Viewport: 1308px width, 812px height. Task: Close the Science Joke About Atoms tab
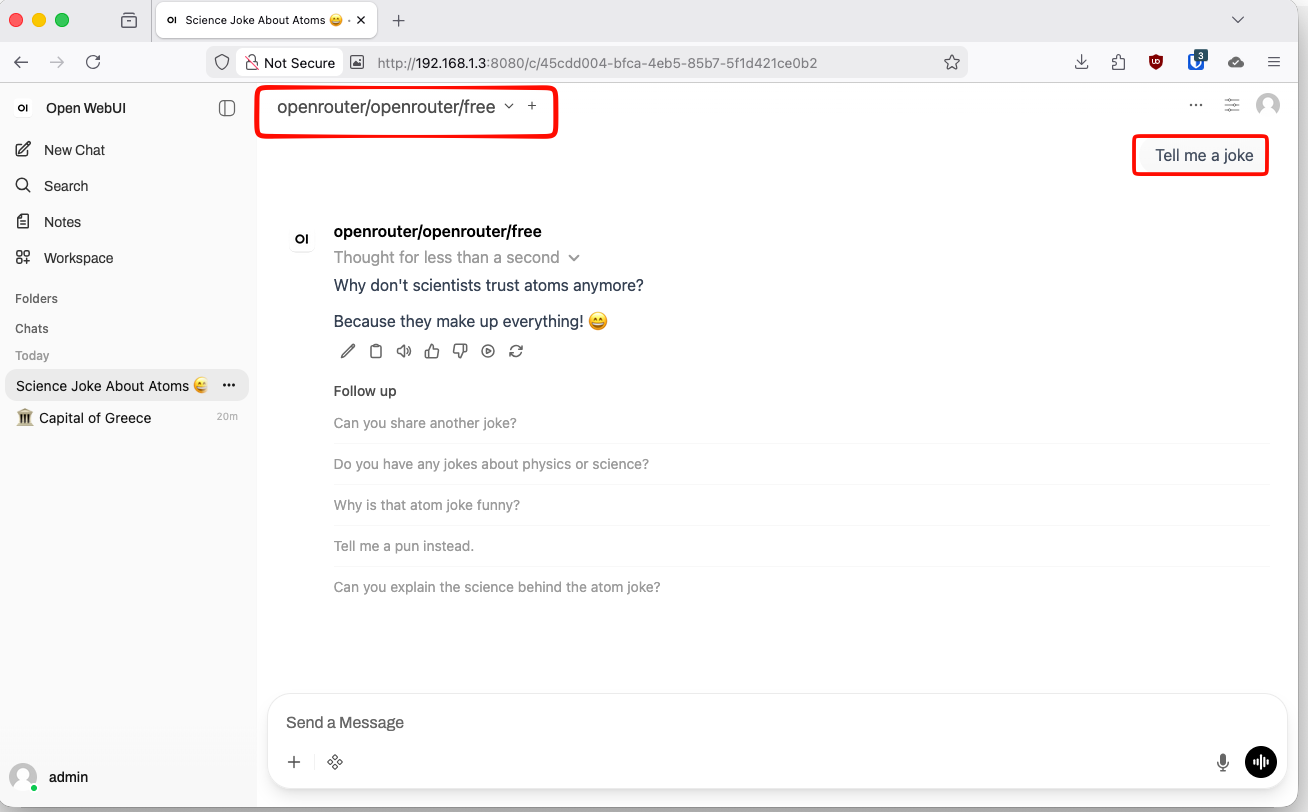pyautogui.click(x=360, y=20)
